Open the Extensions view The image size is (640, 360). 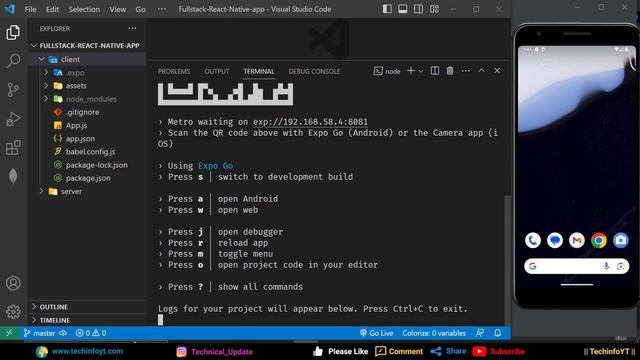13,148
